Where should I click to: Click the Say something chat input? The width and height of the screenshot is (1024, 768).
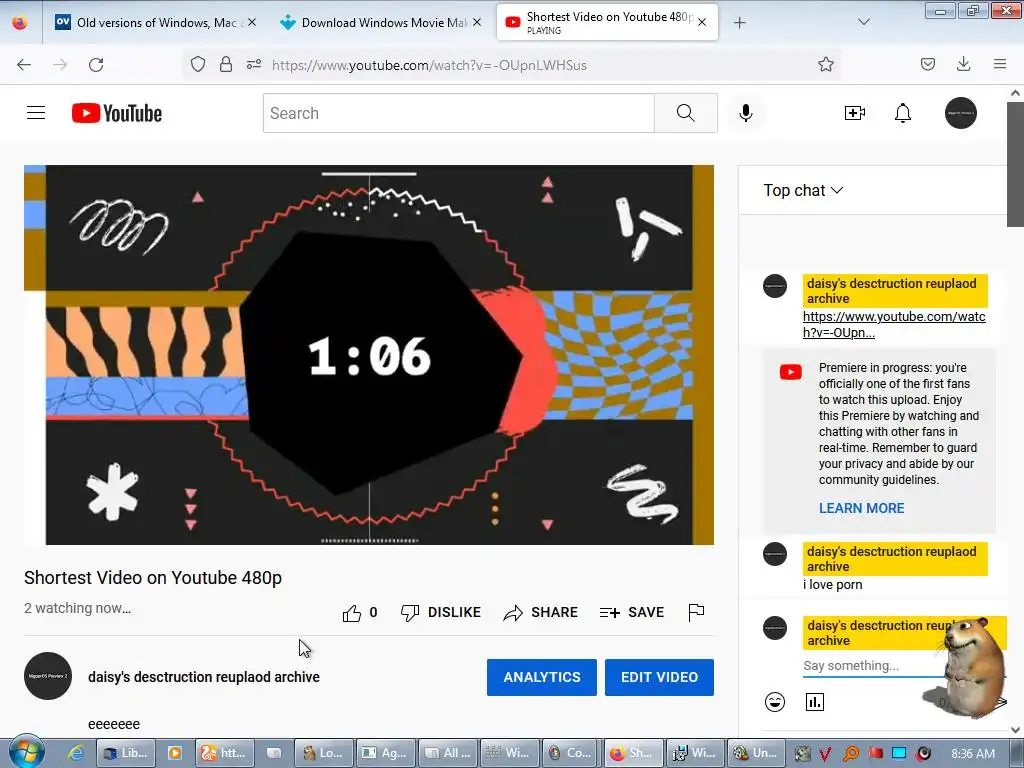coord(872,665)
